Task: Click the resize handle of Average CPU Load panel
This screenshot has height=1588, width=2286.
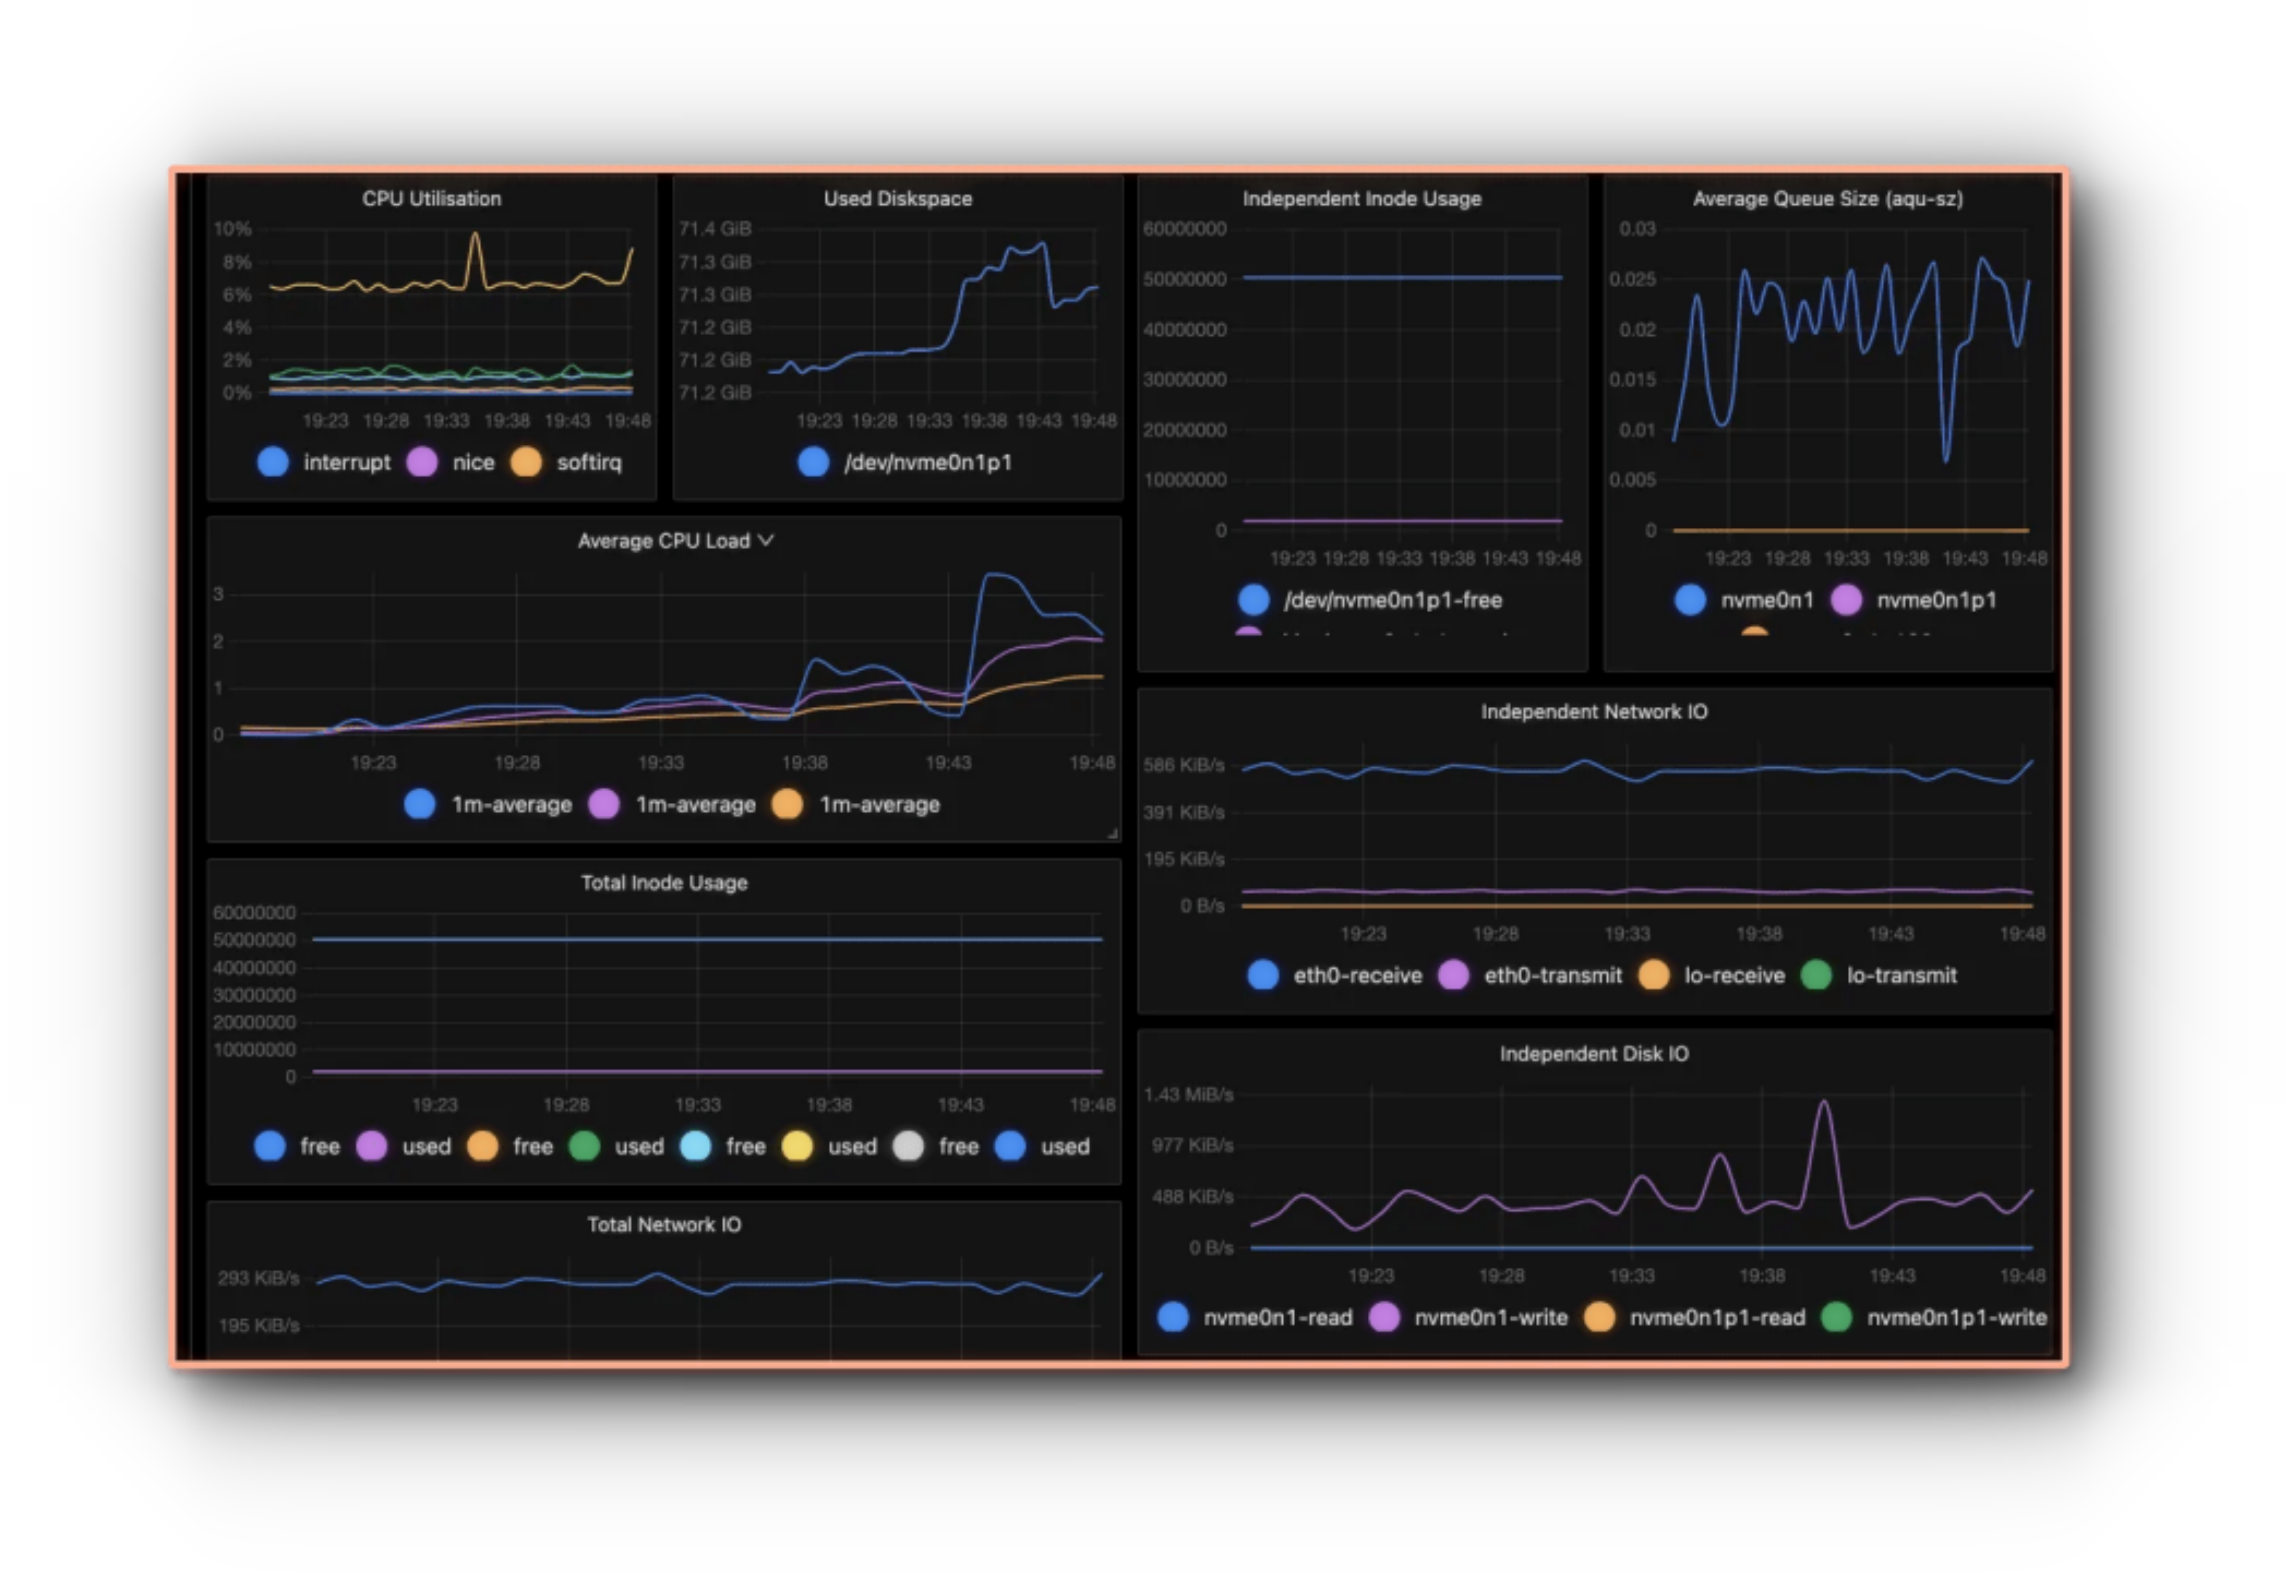Action: pyautogui.click(x=1112, y=833)
